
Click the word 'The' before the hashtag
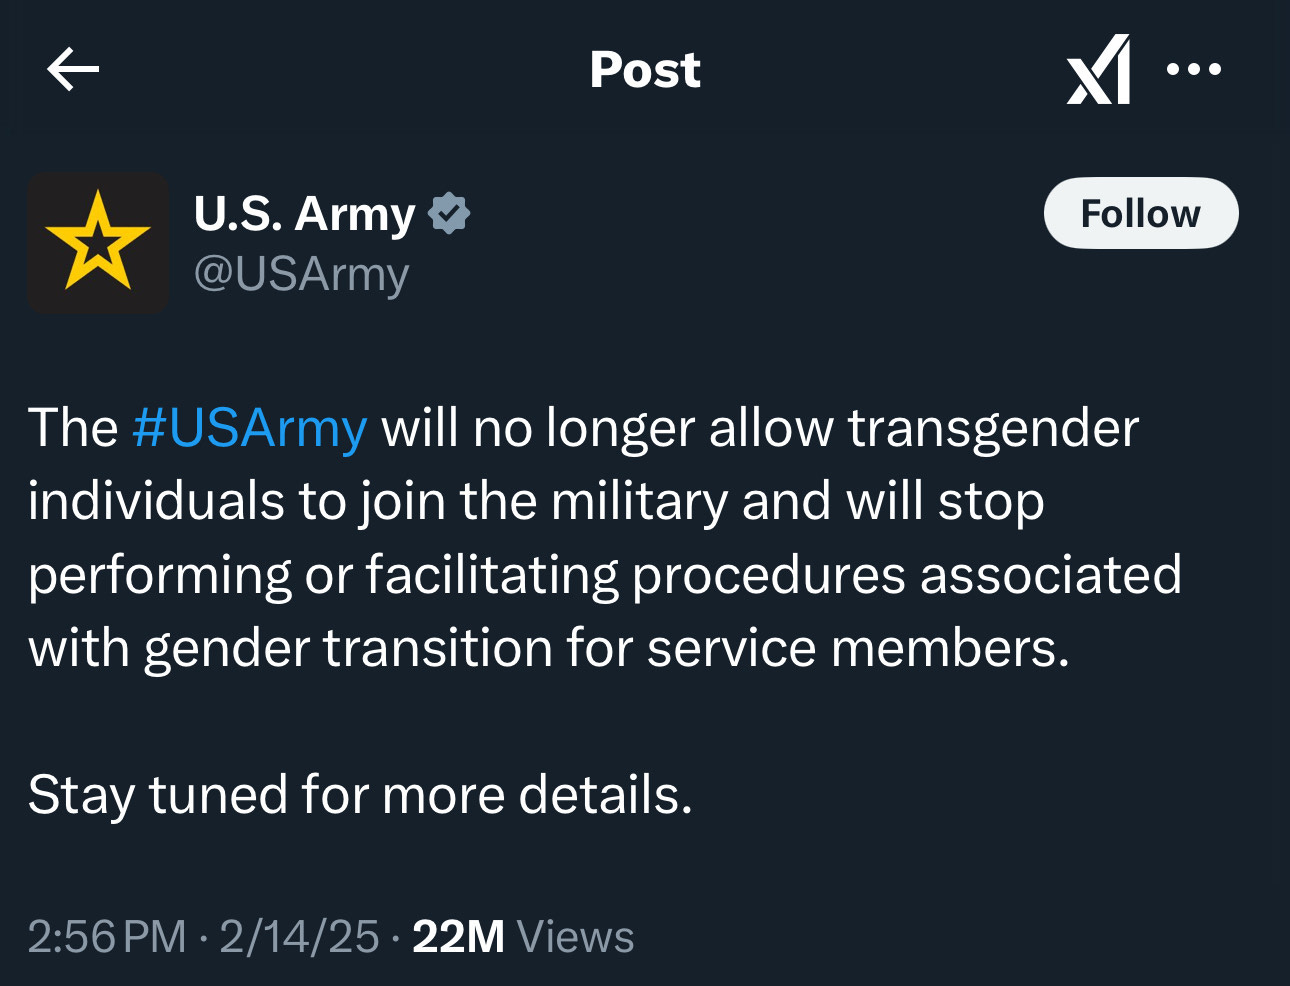(72, 428)
